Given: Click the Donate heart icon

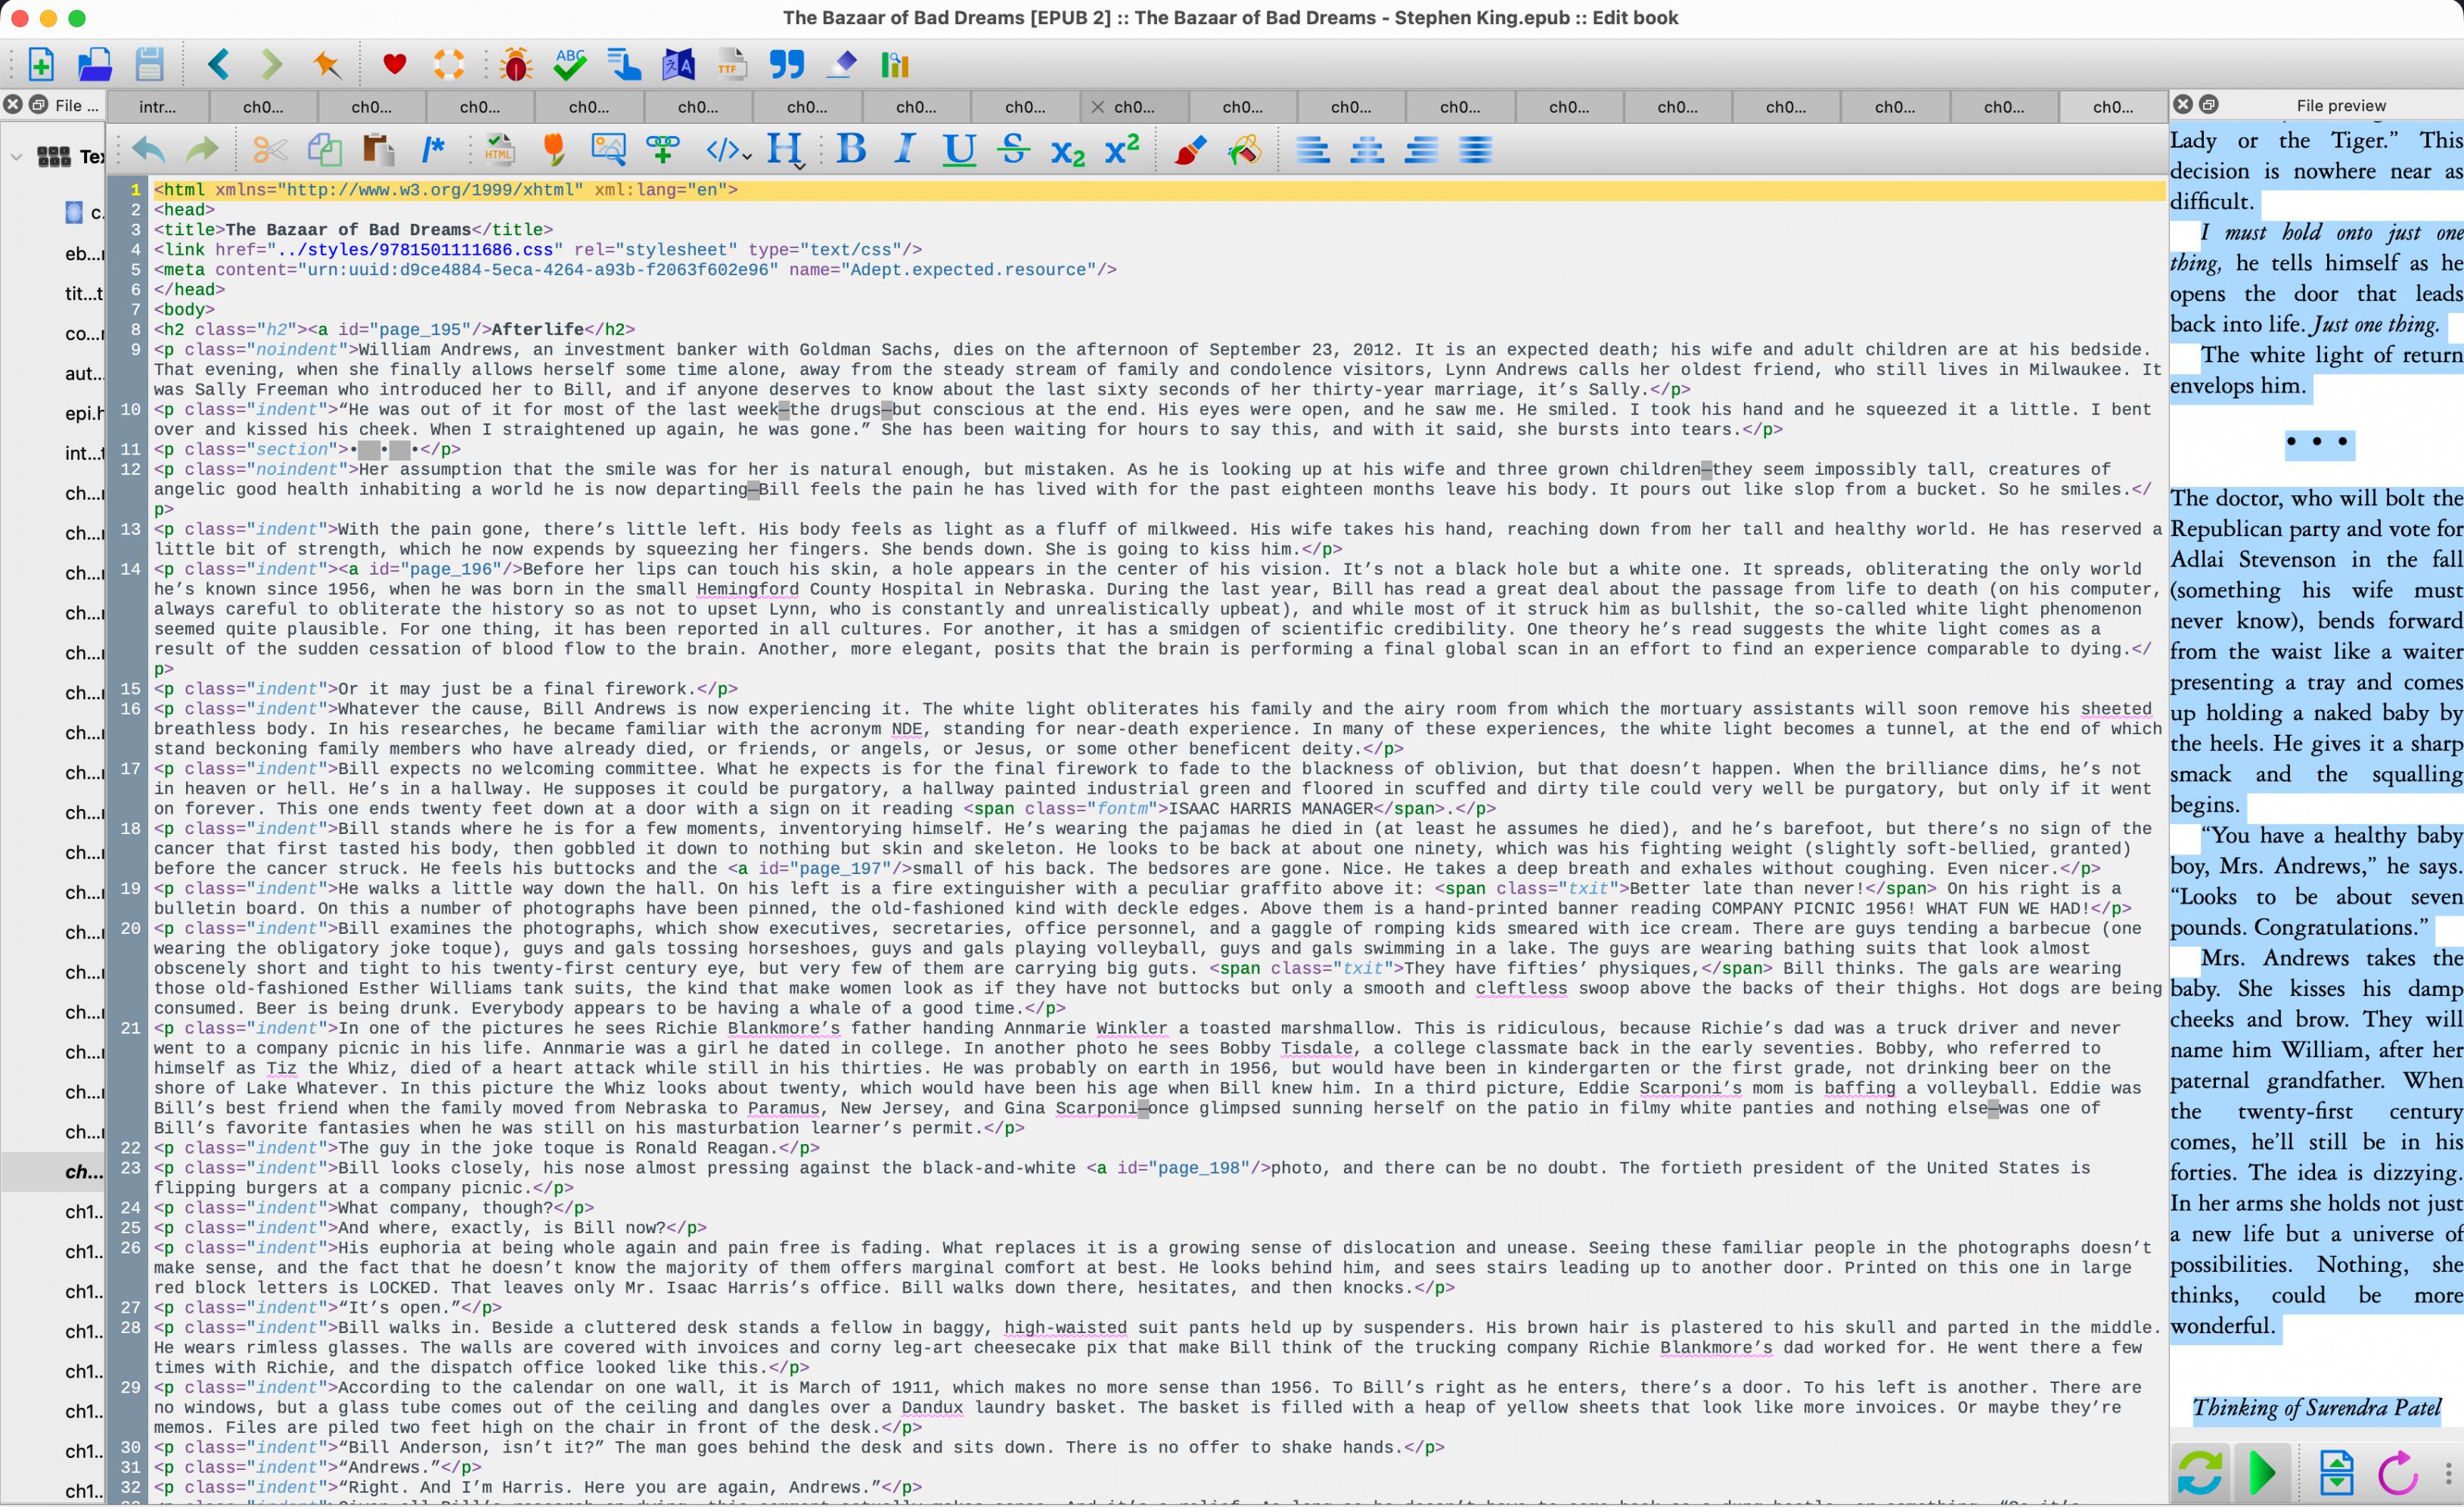Looking at the screenshot, I should (394, 65).
